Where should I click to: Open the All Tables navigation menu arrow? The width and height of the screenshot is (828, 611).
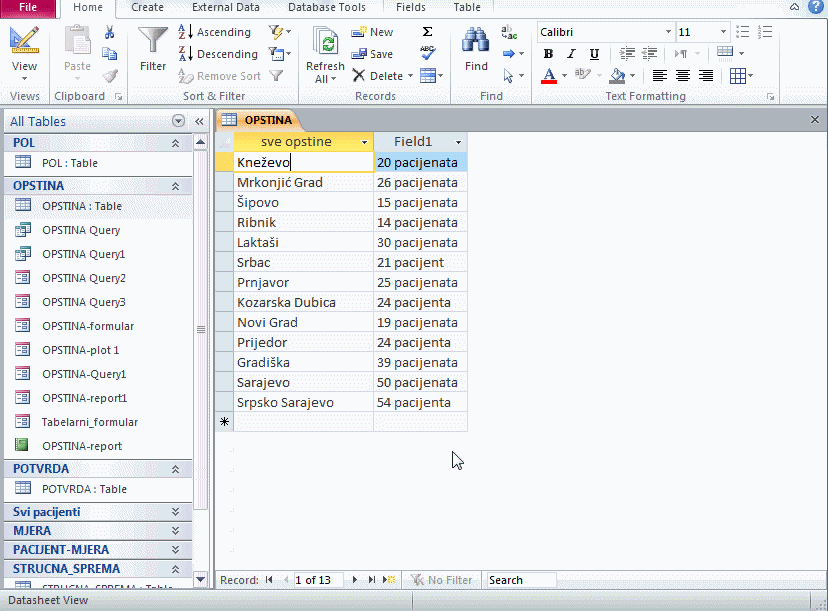[178, 121]
